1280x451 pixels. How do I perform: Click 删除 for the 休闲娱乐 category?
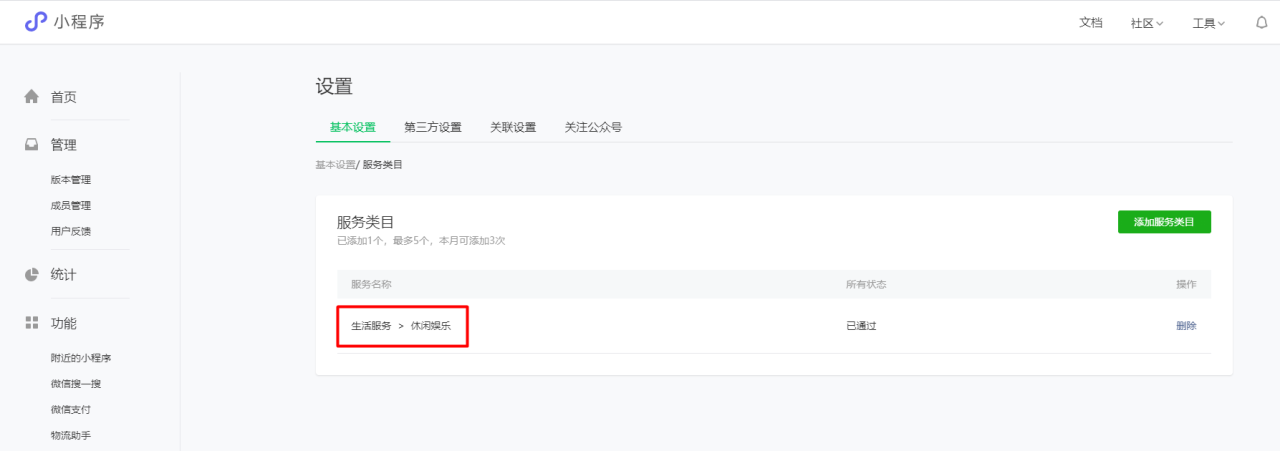tap(1186, 326)
